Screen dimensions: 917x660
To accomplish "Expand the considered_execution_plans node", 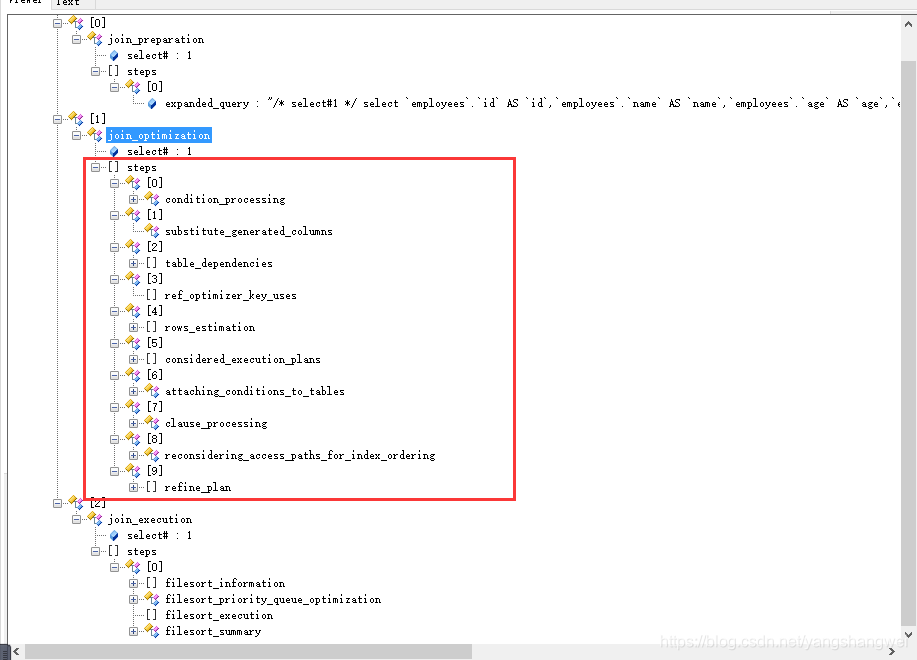I will [x=134, y=359].
